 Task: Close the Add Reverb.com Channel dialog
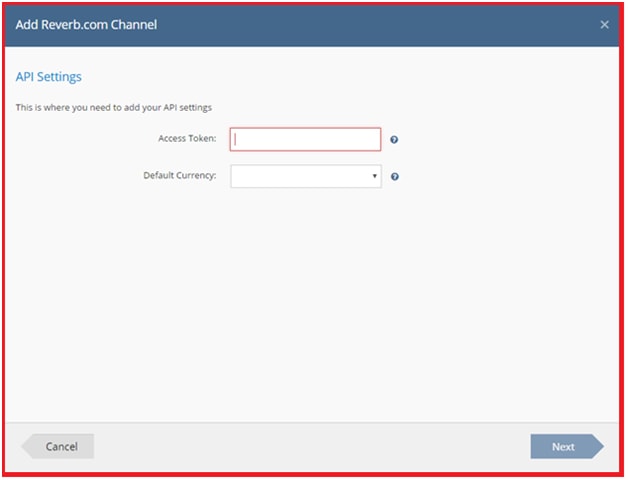coord(604,25)
